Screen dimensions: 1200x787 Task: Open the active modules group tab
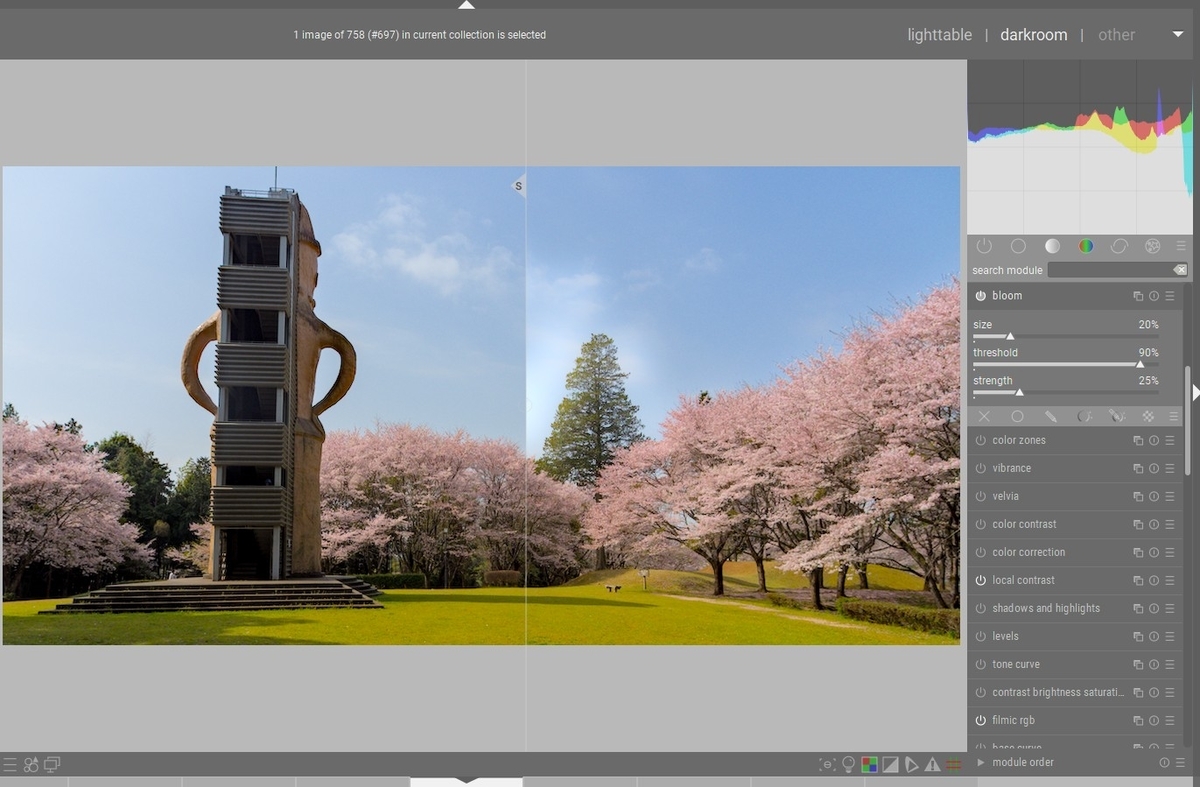coord(984,245)
